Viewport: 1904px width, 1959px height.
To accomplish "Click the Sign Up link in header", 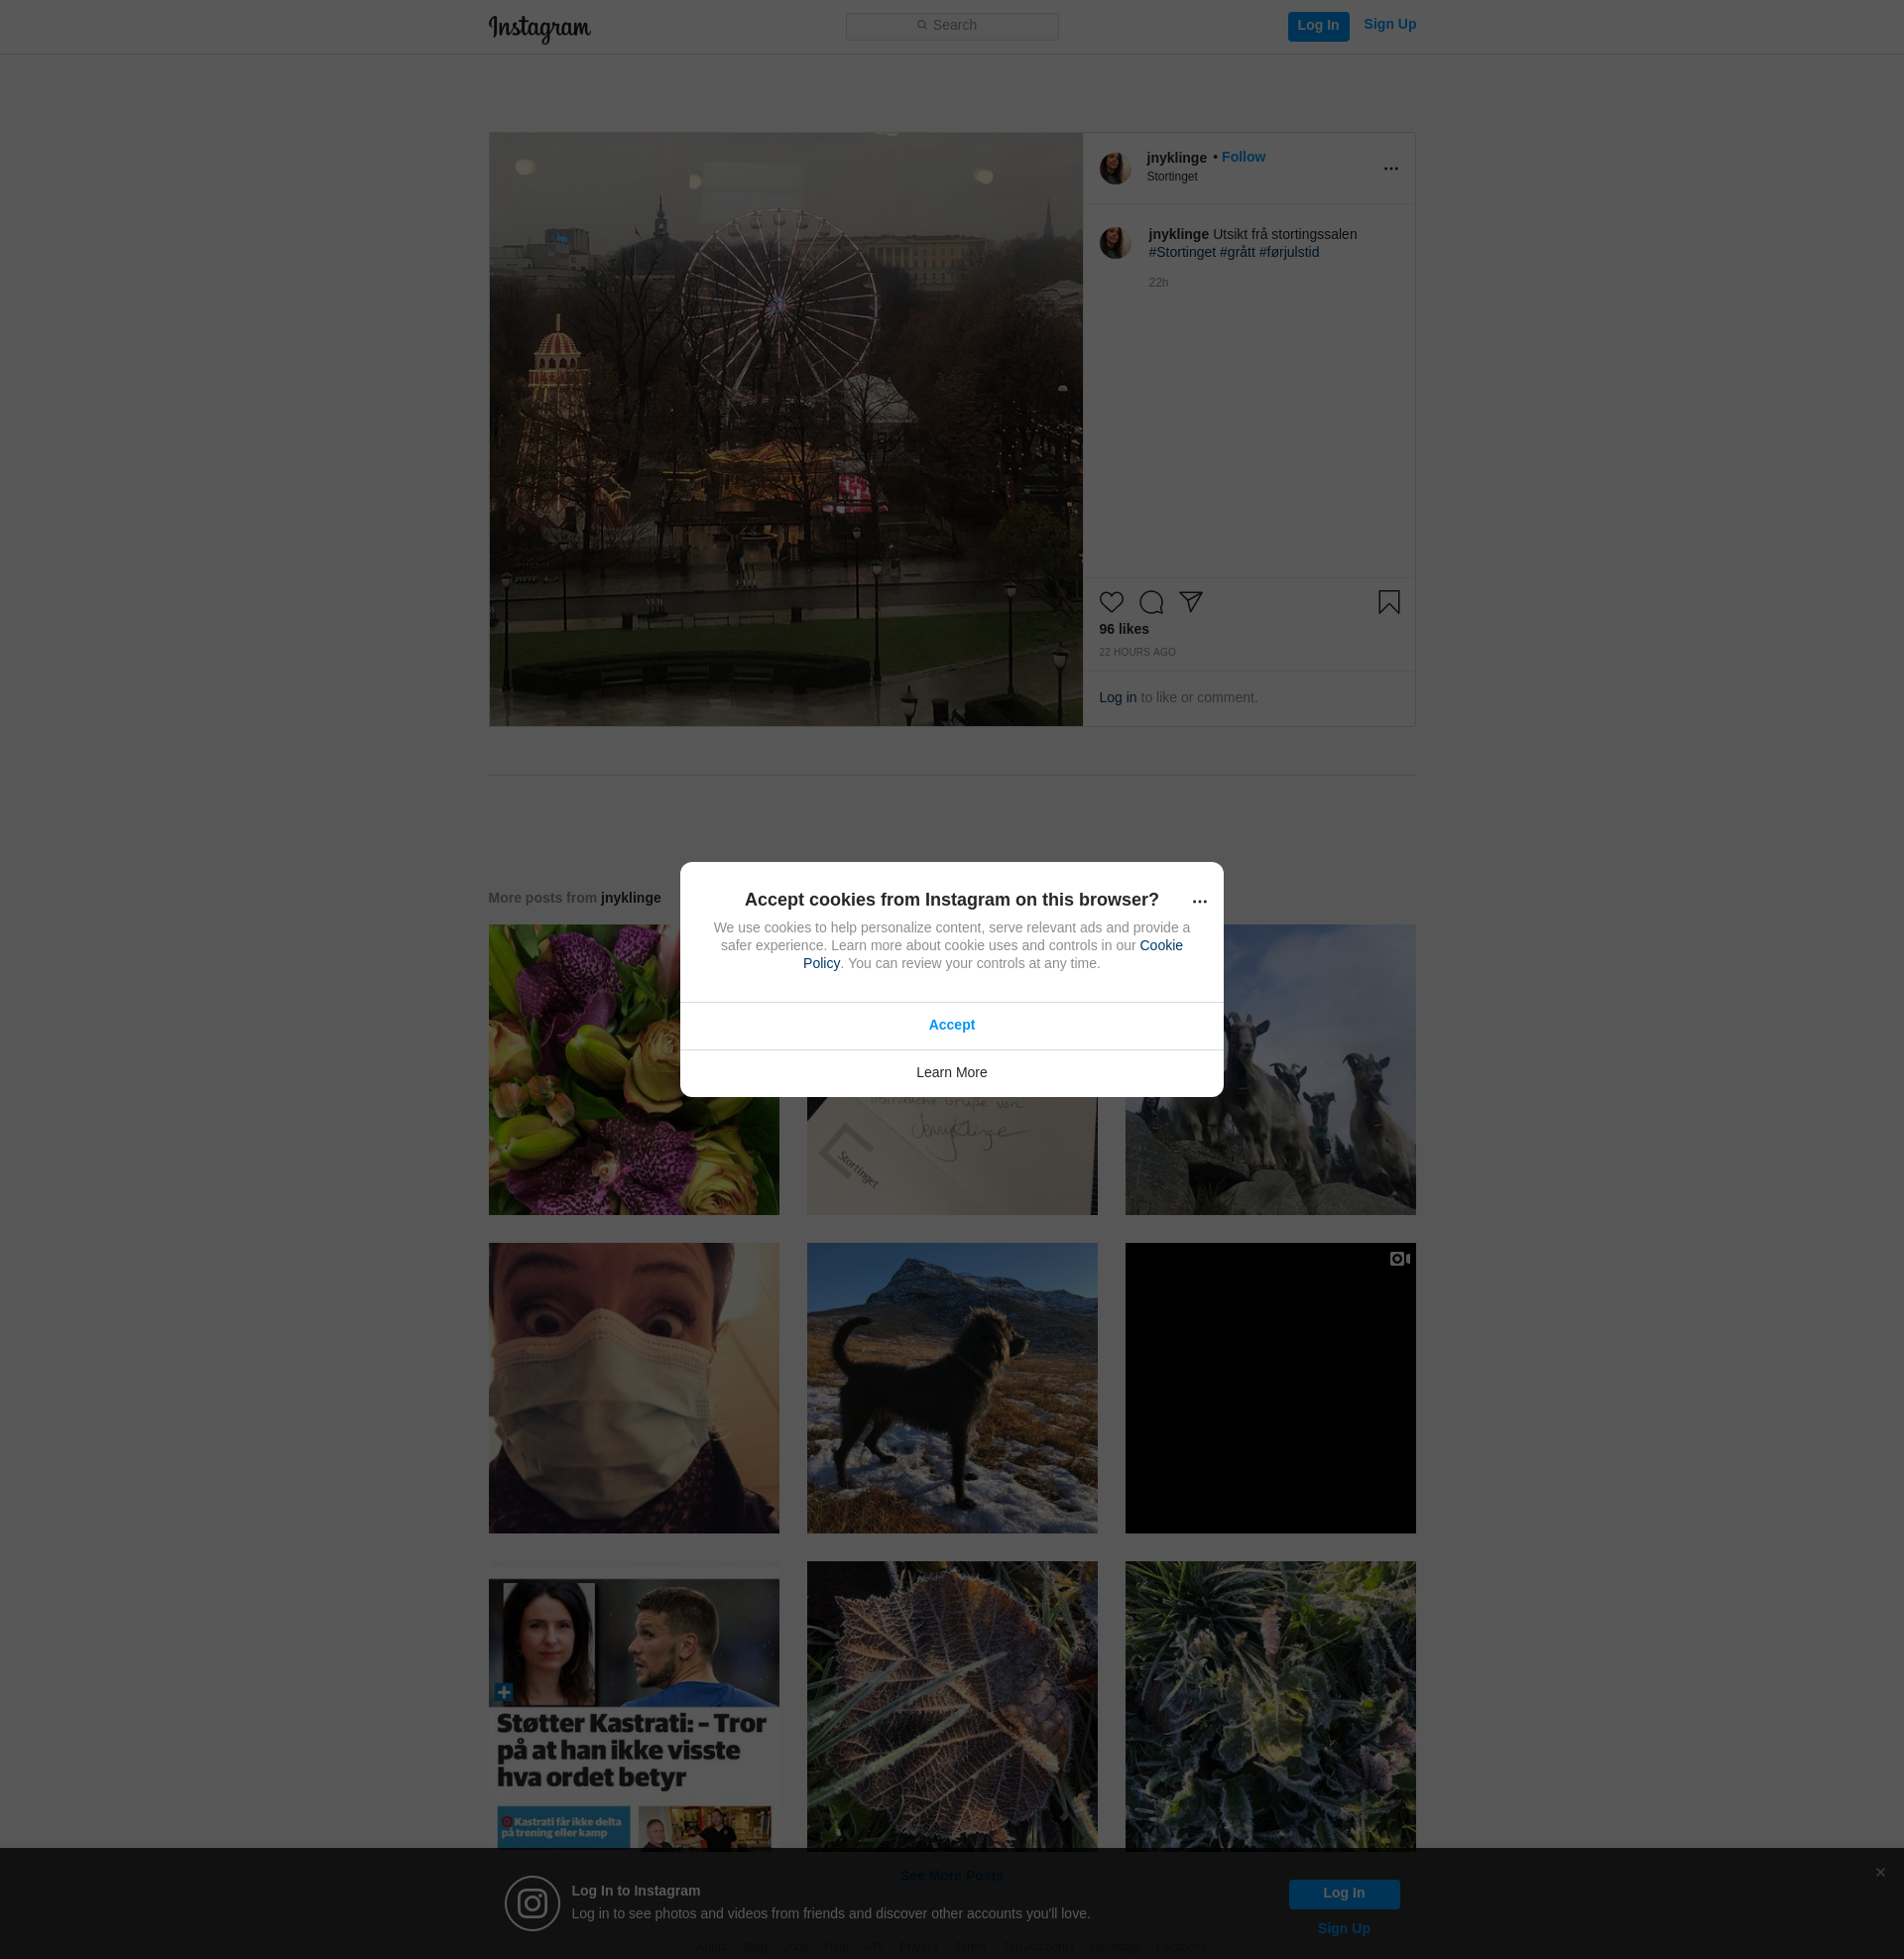I will [x=1389, y=24].
